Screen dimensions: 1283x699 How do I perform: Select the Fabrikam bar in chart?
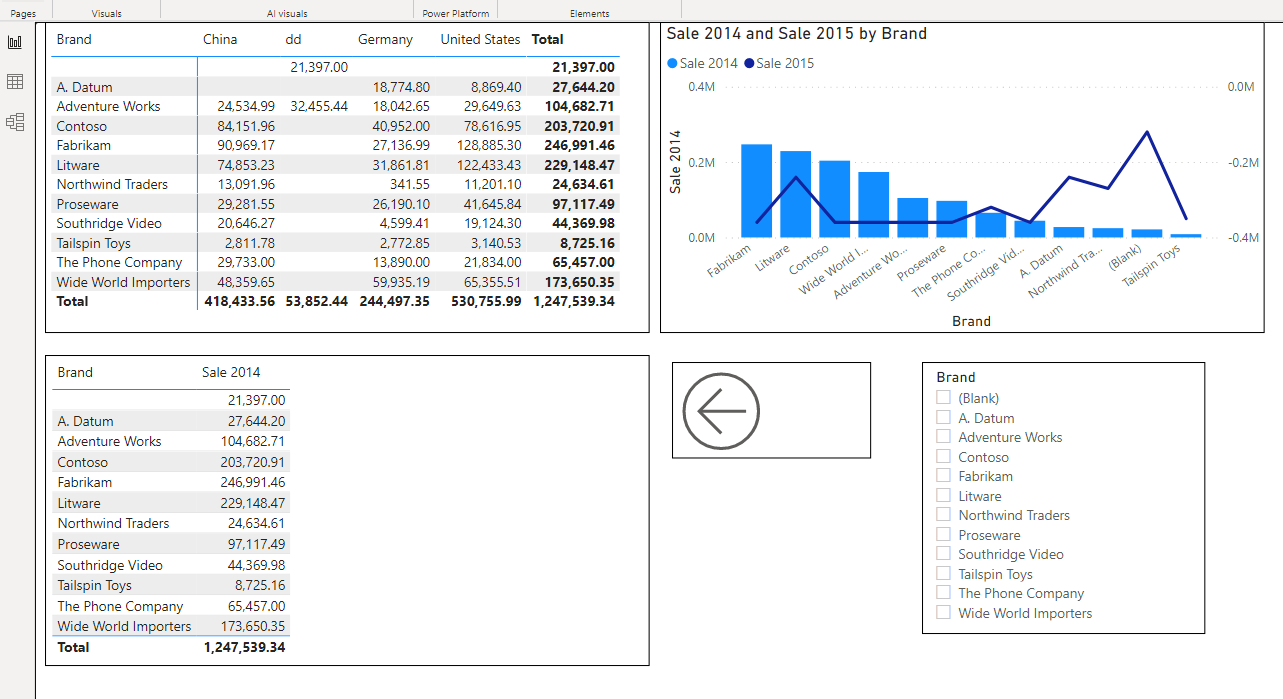pos(756,191)
